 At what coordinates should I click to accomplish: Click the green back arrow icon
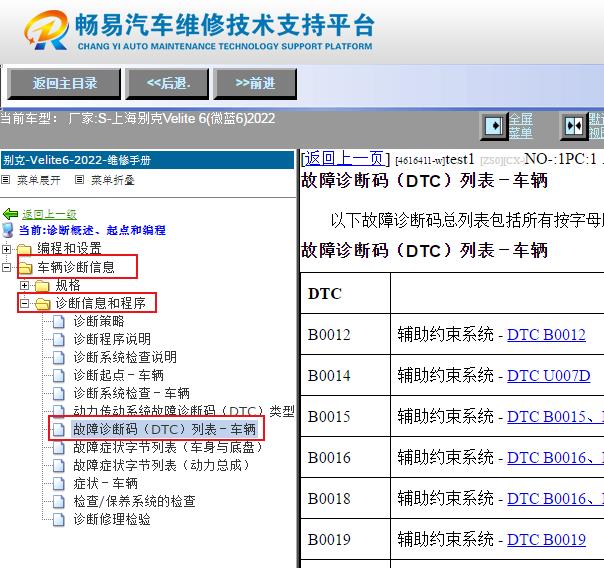coord(10,214)
